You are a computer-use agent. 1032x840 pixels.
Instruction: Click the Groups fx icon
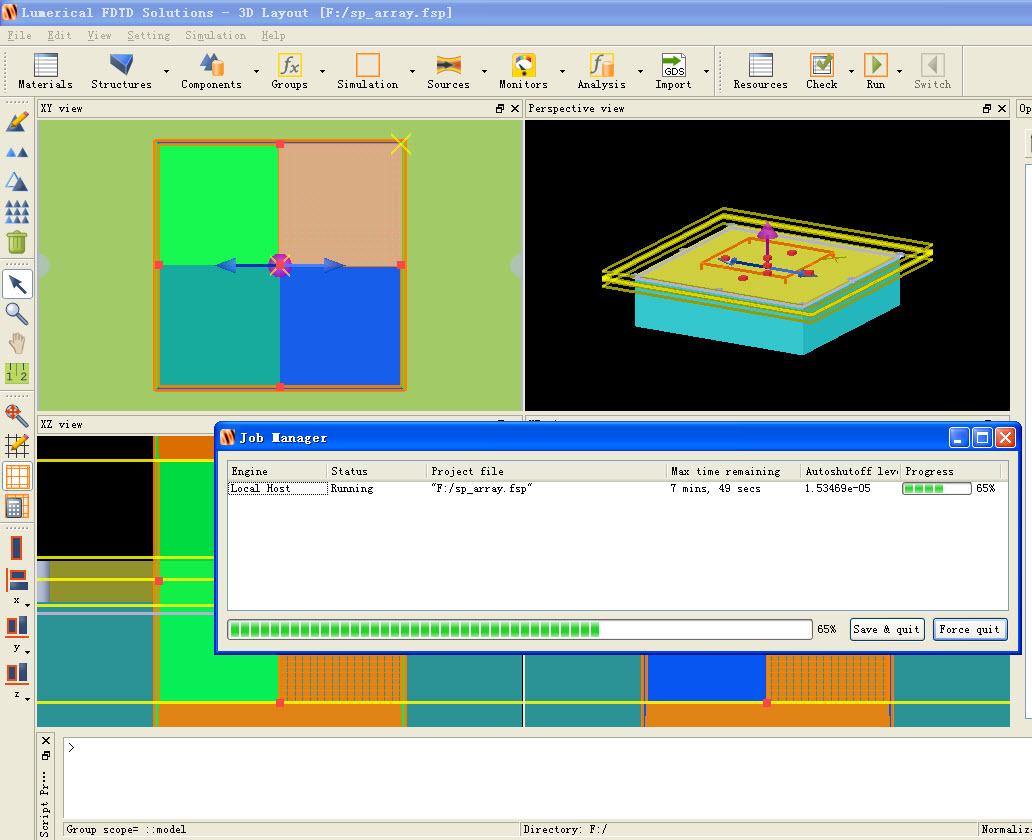[x=290, y=65]
